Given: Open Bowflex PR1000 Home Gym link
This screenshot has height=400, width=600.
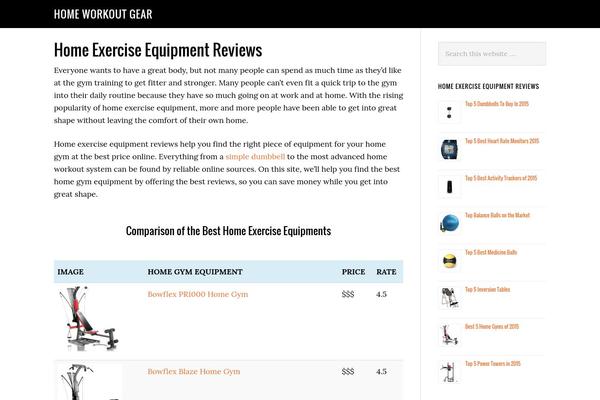Looking at the screenshot, I should 198,294.
